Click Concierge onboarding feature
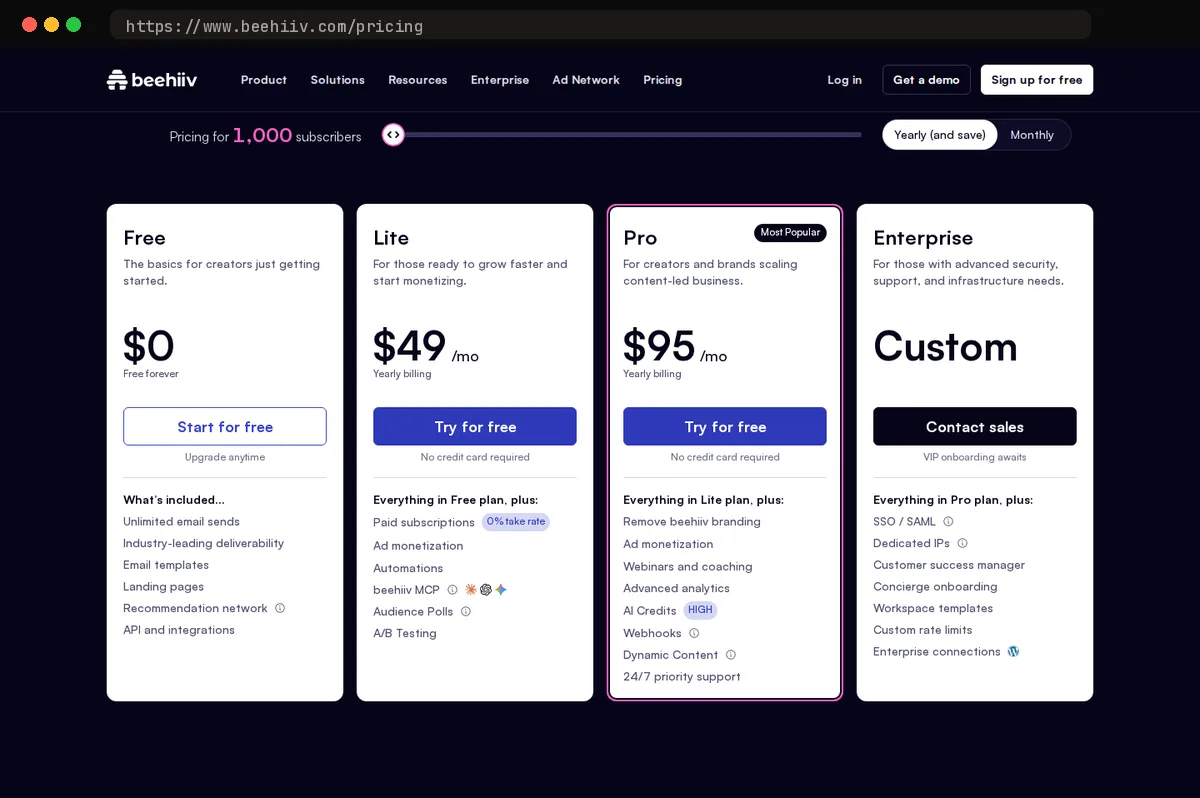This screenshot has width=1200, height=798. (935, 586)
